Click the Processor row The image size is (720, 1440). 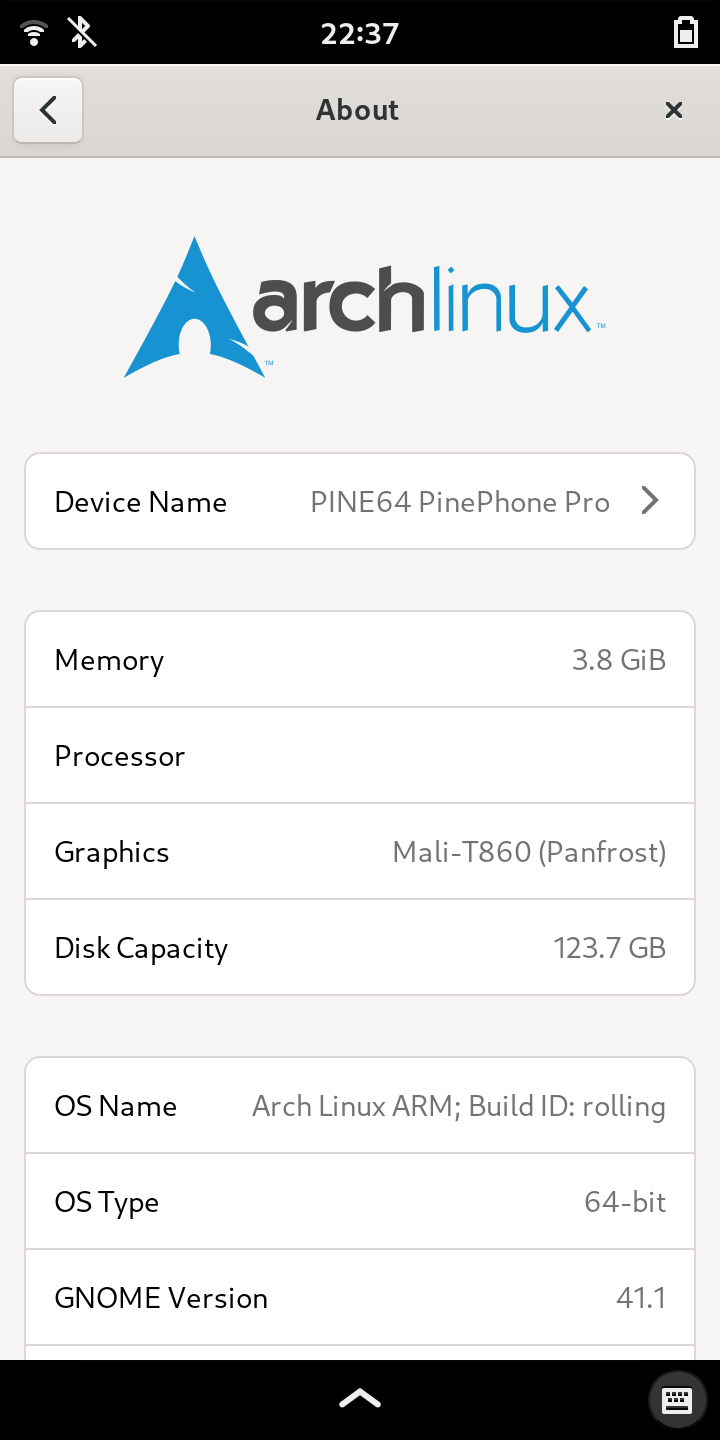360,756
